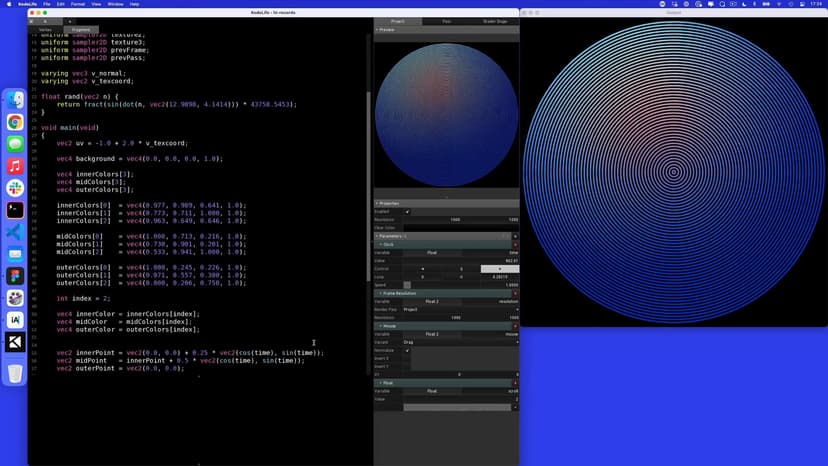
Task: Open the Mouse Variant dropdown showing Drag
Action: pos(460,342)
